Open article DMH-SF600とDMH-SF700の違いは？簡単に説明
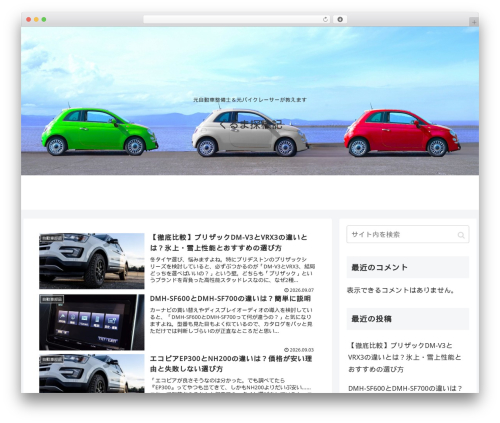 (x=230, y=298)
